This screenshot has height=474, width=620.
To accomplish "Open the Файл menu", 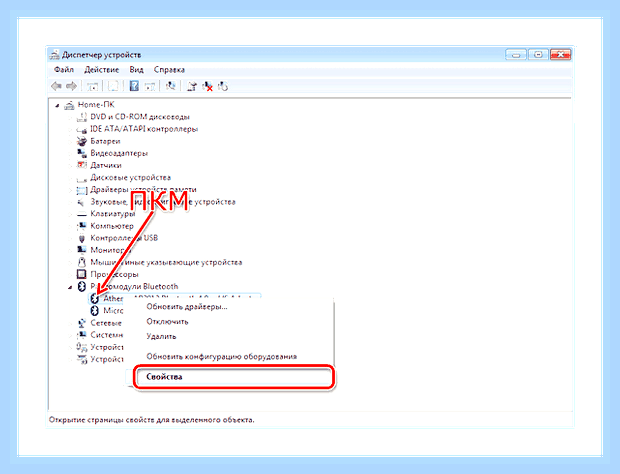I will tap(64, 70).
